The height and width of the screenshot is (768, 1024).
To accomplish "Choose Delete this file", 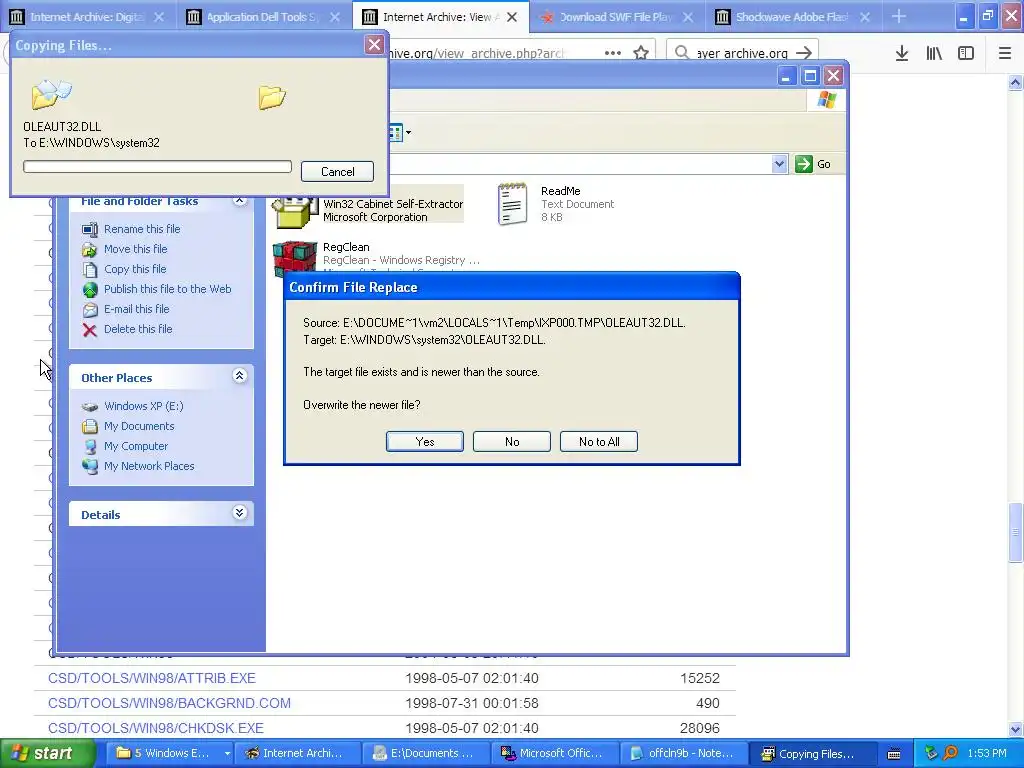I will click(138, 329).
